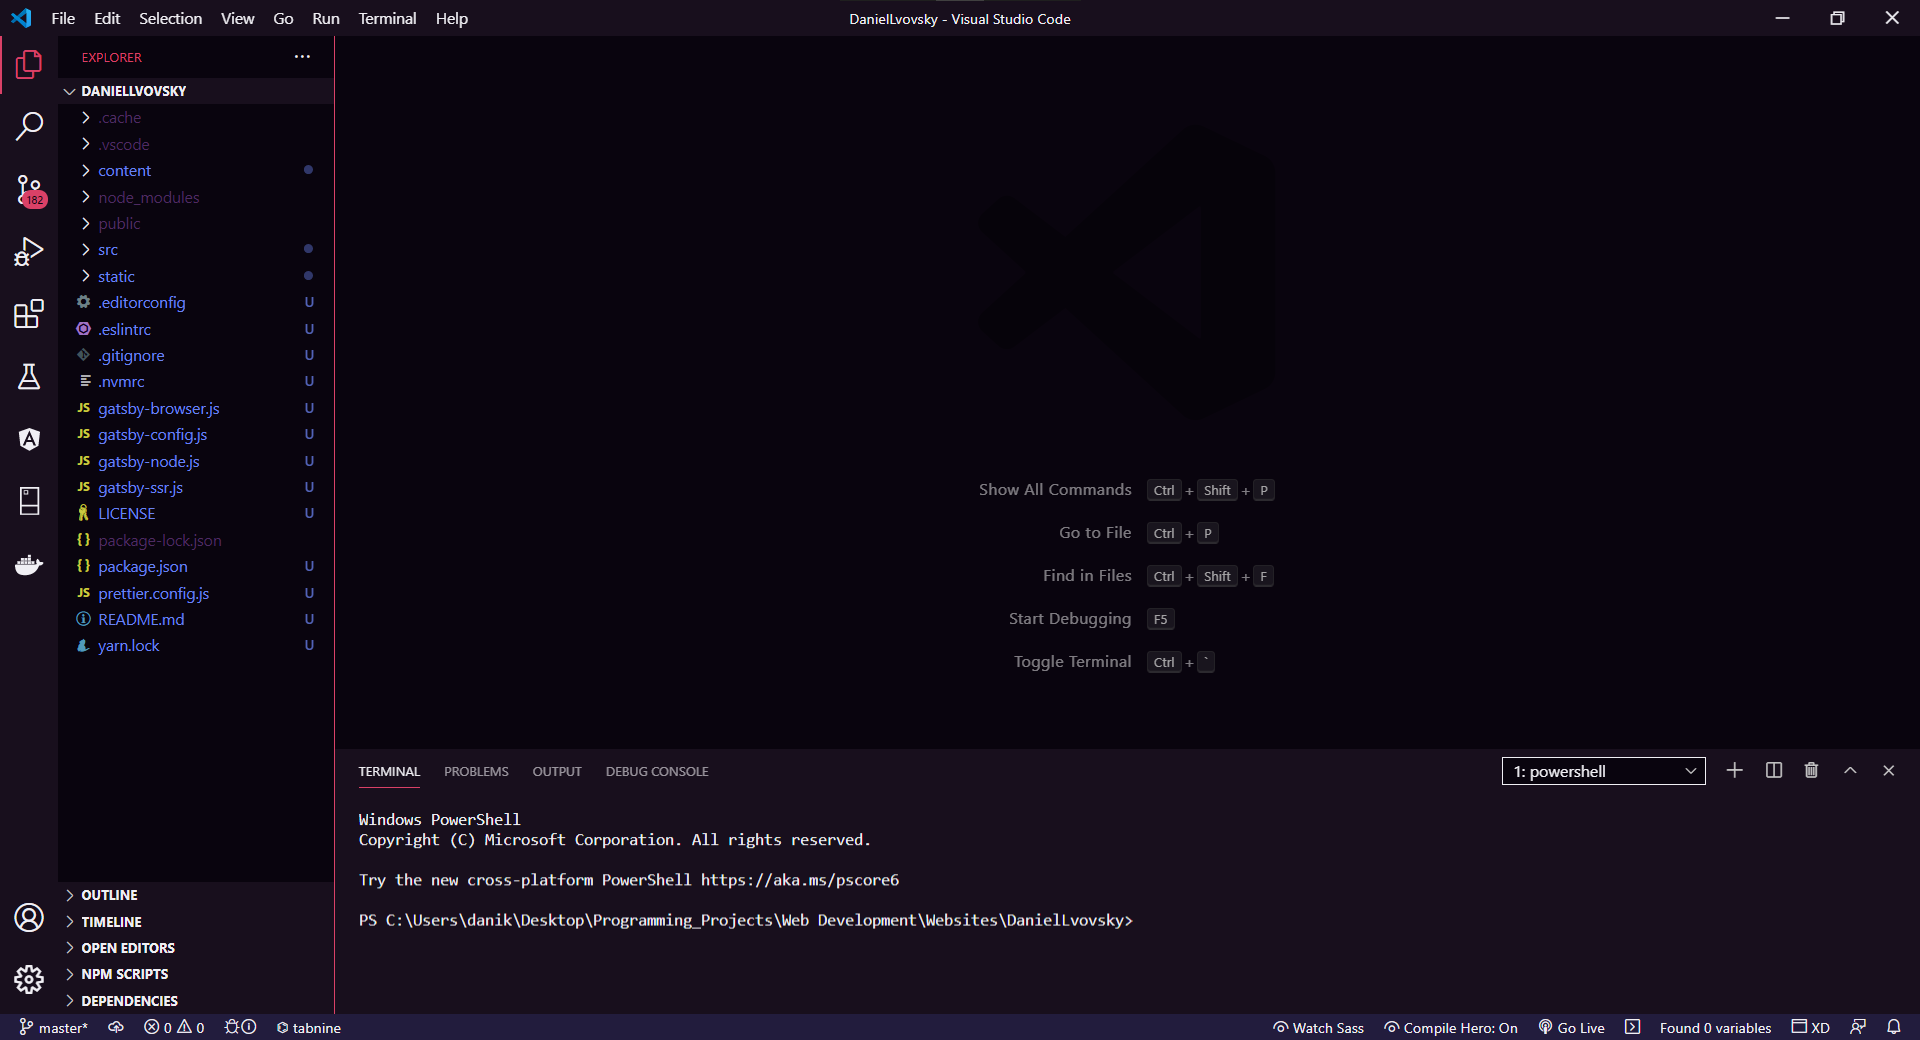Click the feedback icon in status bar
The width and height of the screenshot is (1920, 1040).
tap(1858, 1027)
